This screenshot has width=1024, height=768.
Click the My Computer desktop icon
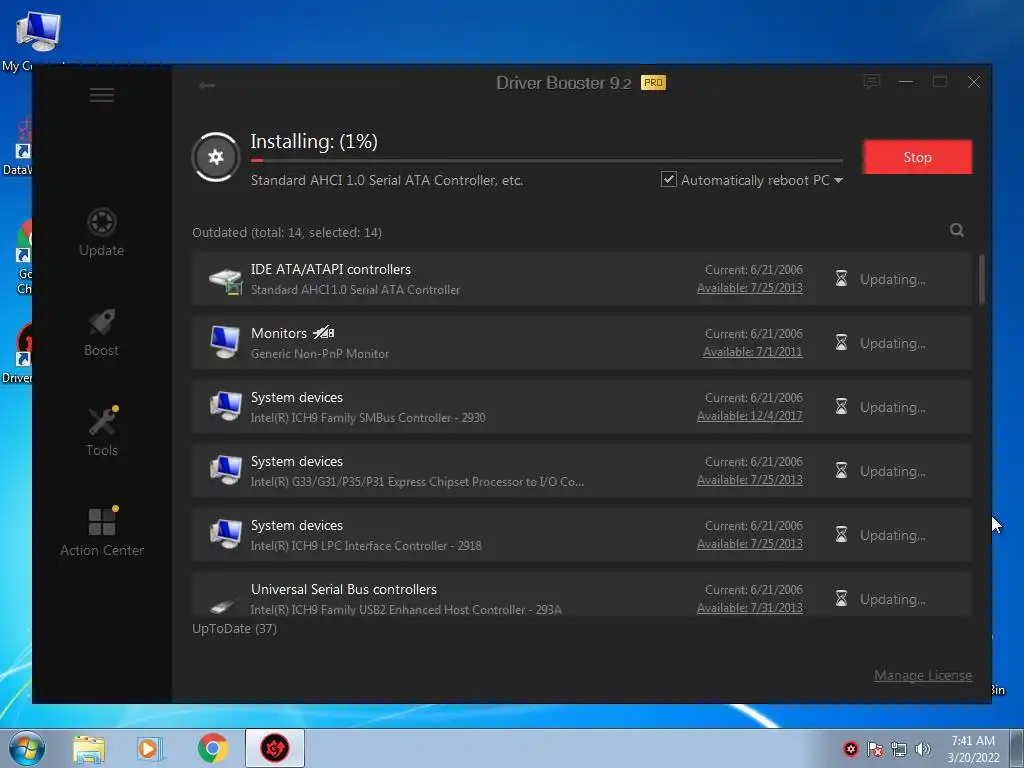click(x=37, y=39)
